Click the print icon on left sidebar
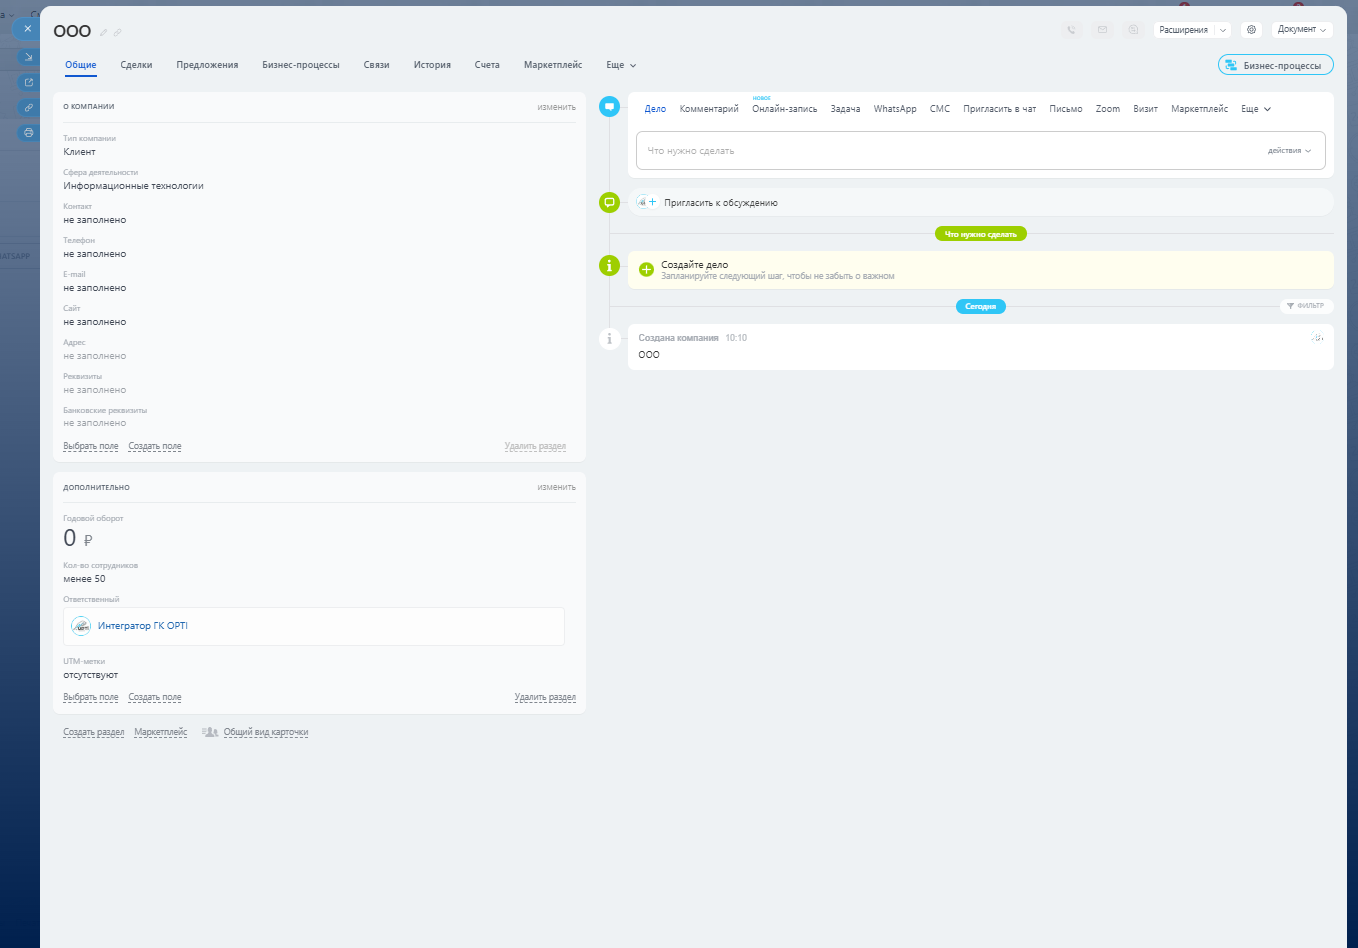This screenshot has height=948, width=1358. click(28, 132)
